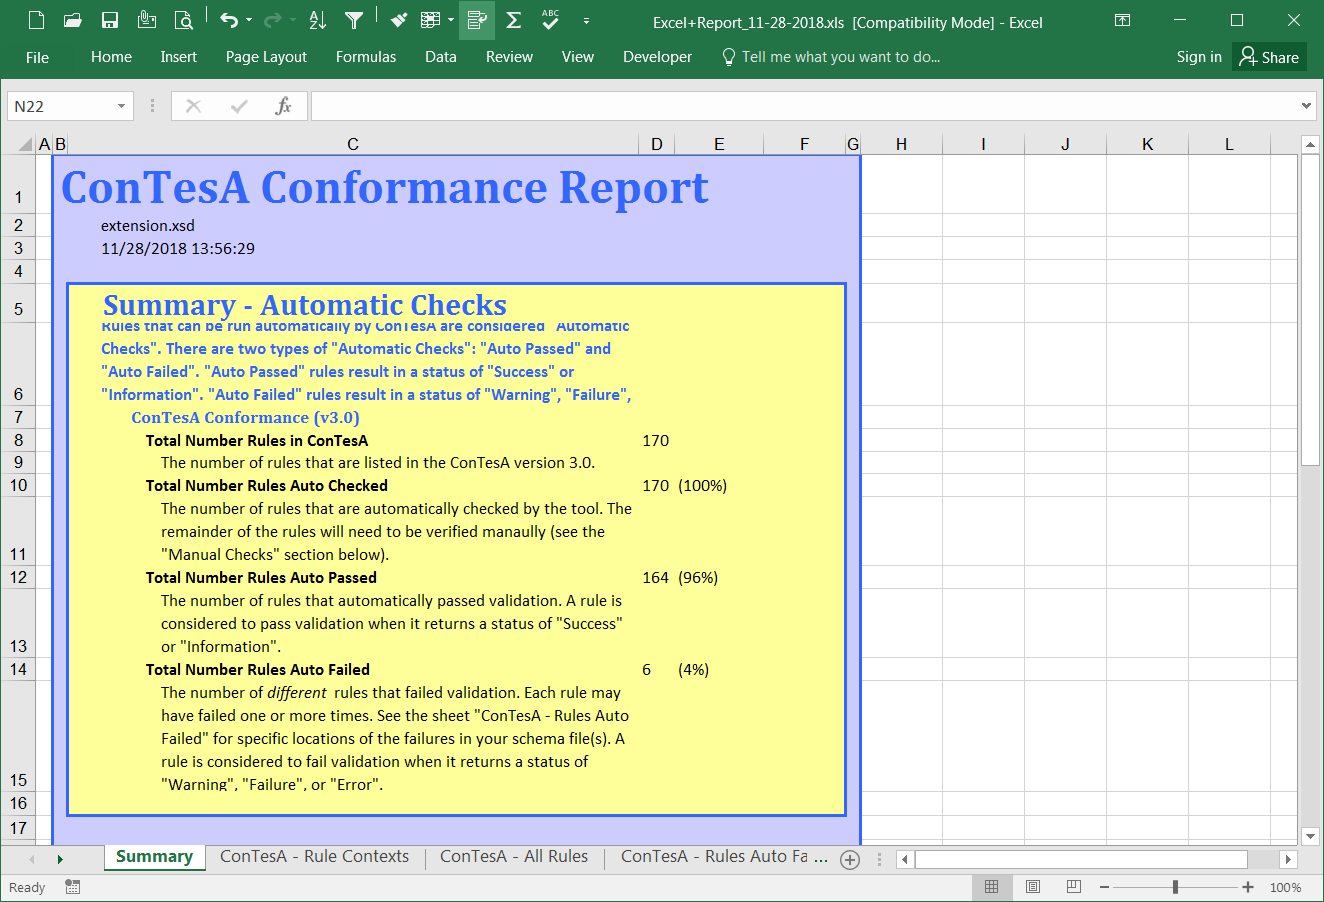This screenshot has height=902, width=1324.
Task: Sort A to Z icon
Action: click(318, 20)
